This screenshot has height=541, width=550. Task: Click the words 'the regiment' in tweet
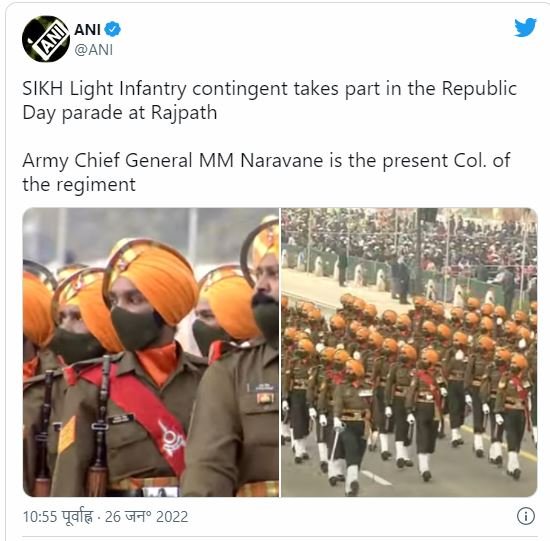pos(79,185)
